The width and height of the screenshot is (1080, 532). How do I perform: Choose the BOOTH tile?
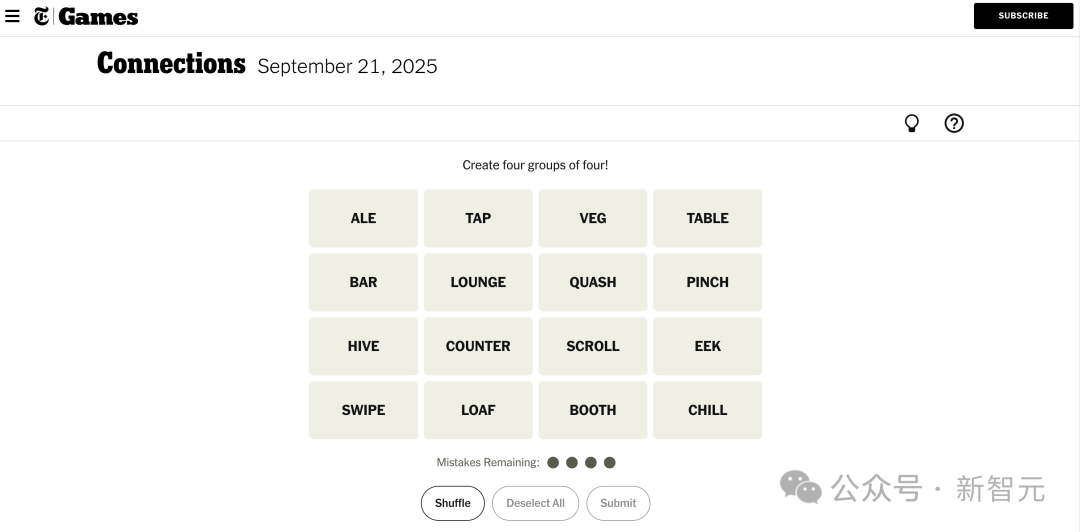(593, 411)
